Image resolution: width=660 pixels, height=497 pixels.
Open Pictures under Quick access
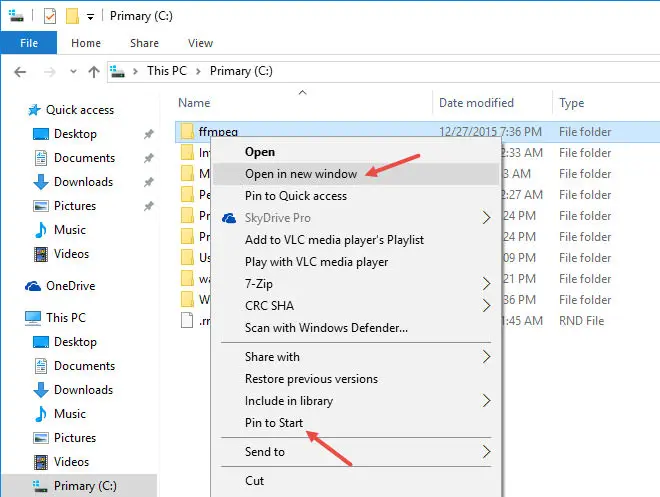75,206
